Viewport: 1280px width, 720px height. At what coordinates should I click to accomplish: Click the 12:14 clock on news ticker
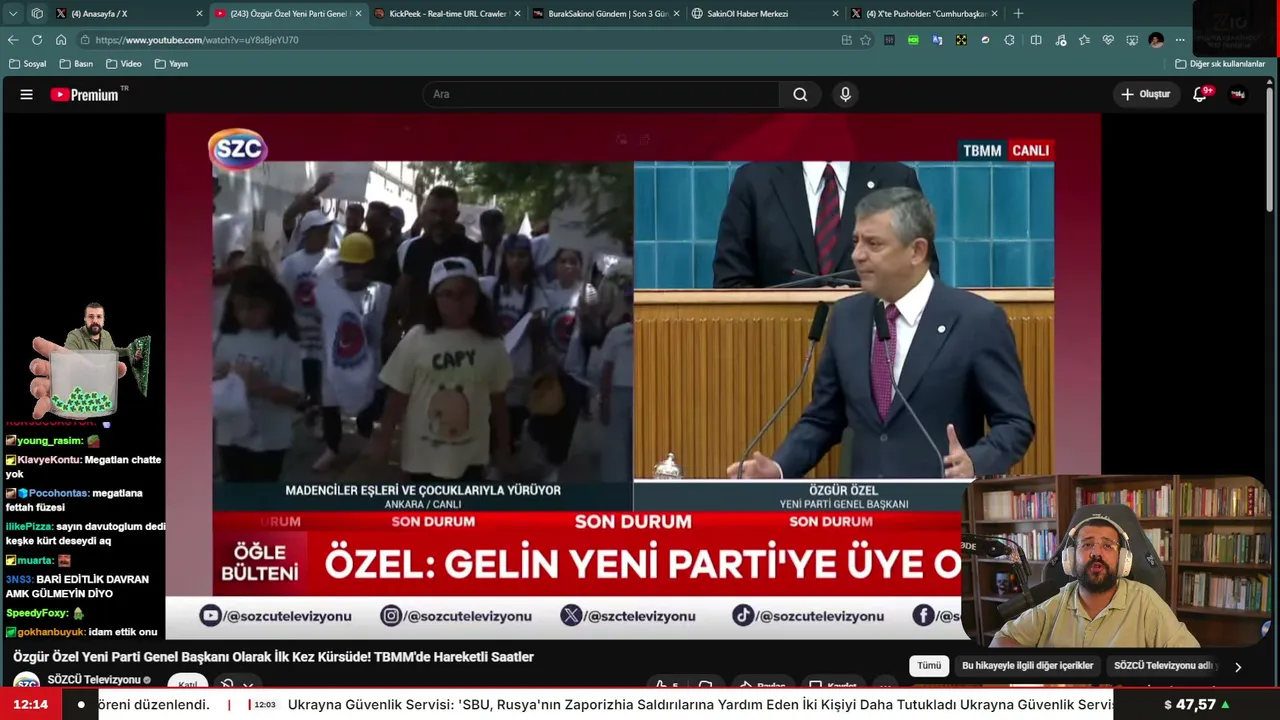click(x=30, y=705)
